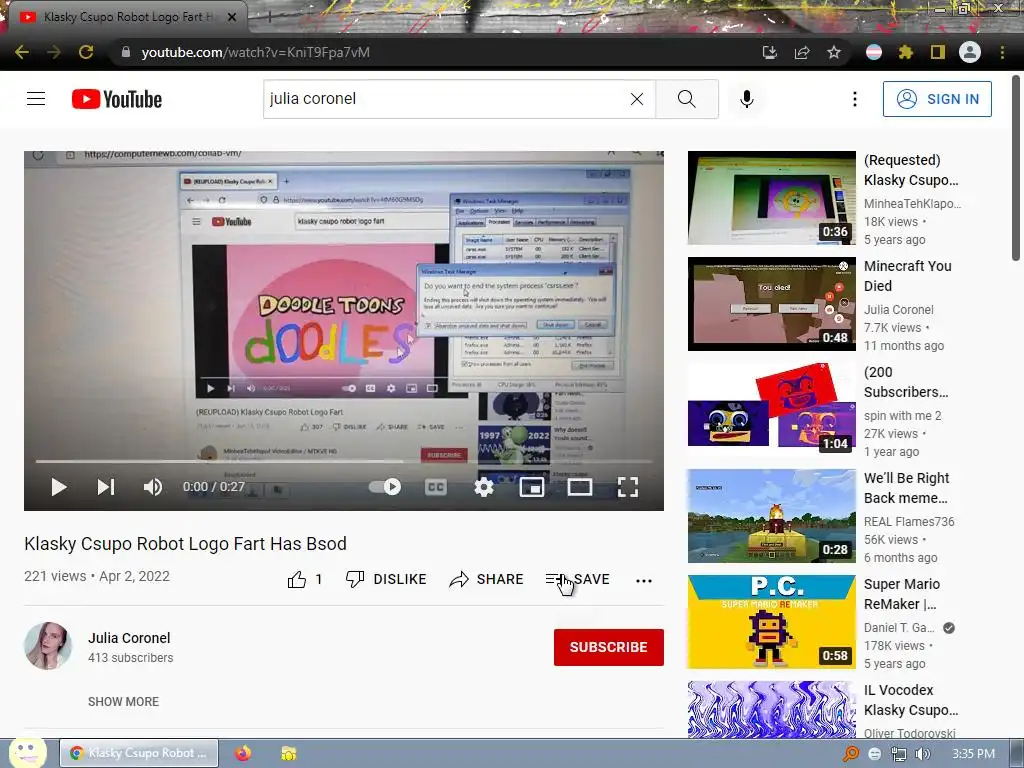Viewport: 1024px width, 768px height.
Task: Start voice search with the microphone
Action: click(x=746, y=99)
